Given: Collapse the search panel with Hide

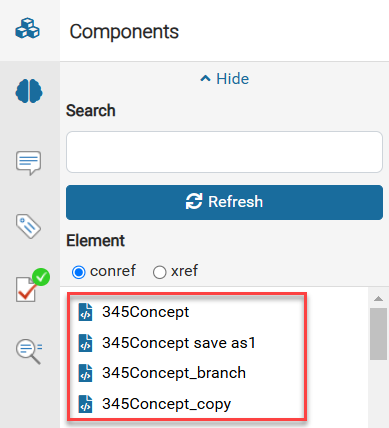Looking at the screenshot, I should point(224,79).
